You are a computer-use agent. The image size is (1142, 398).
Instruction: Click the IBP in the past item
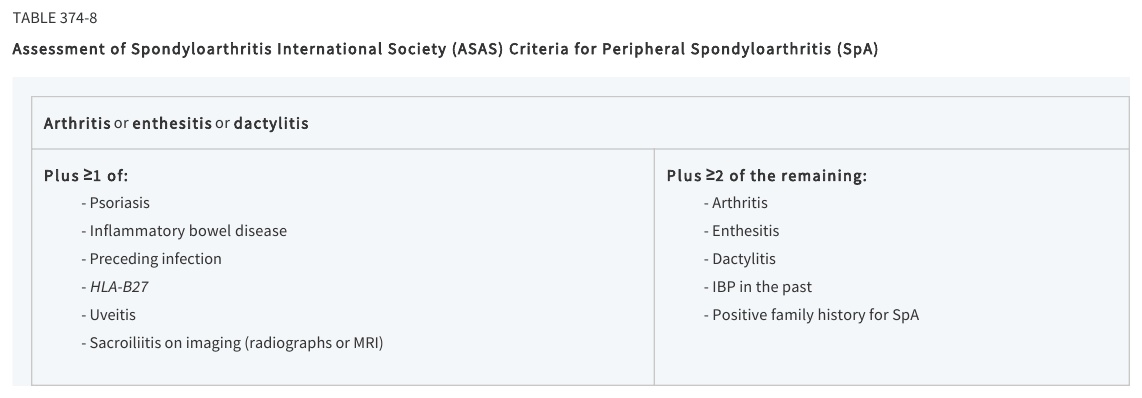pyautogui.click(x=758, y=286)
